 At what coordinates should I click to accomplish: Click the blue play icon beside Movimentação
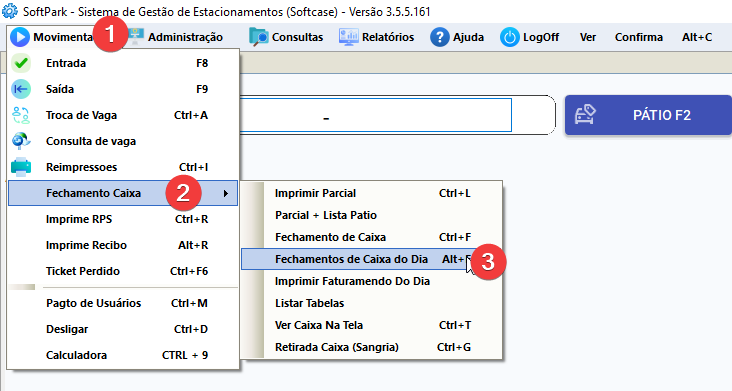(x=20, y=37)
